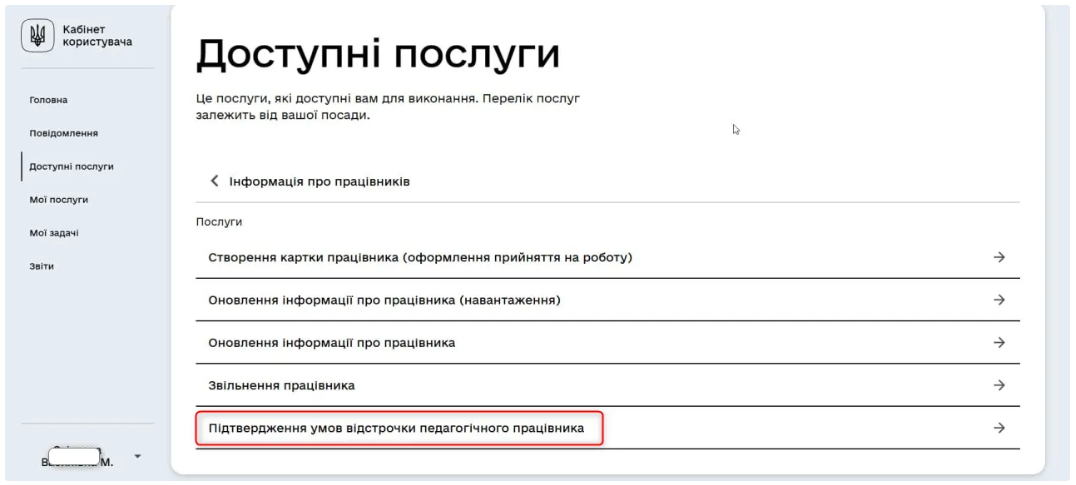
Task: Open Підтвердження умов відстрочки педагогічного працівника
Action: point(400,429)
